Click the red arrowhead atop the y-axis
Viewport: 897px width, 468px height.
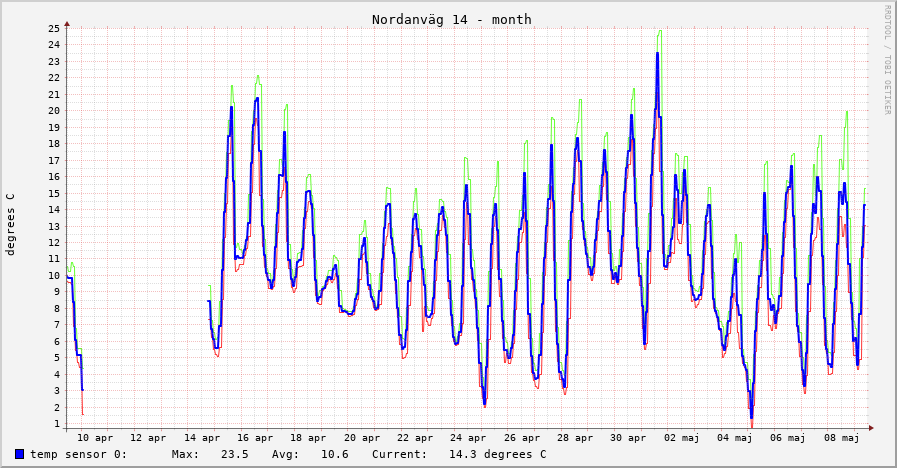[x=67, y=24]
